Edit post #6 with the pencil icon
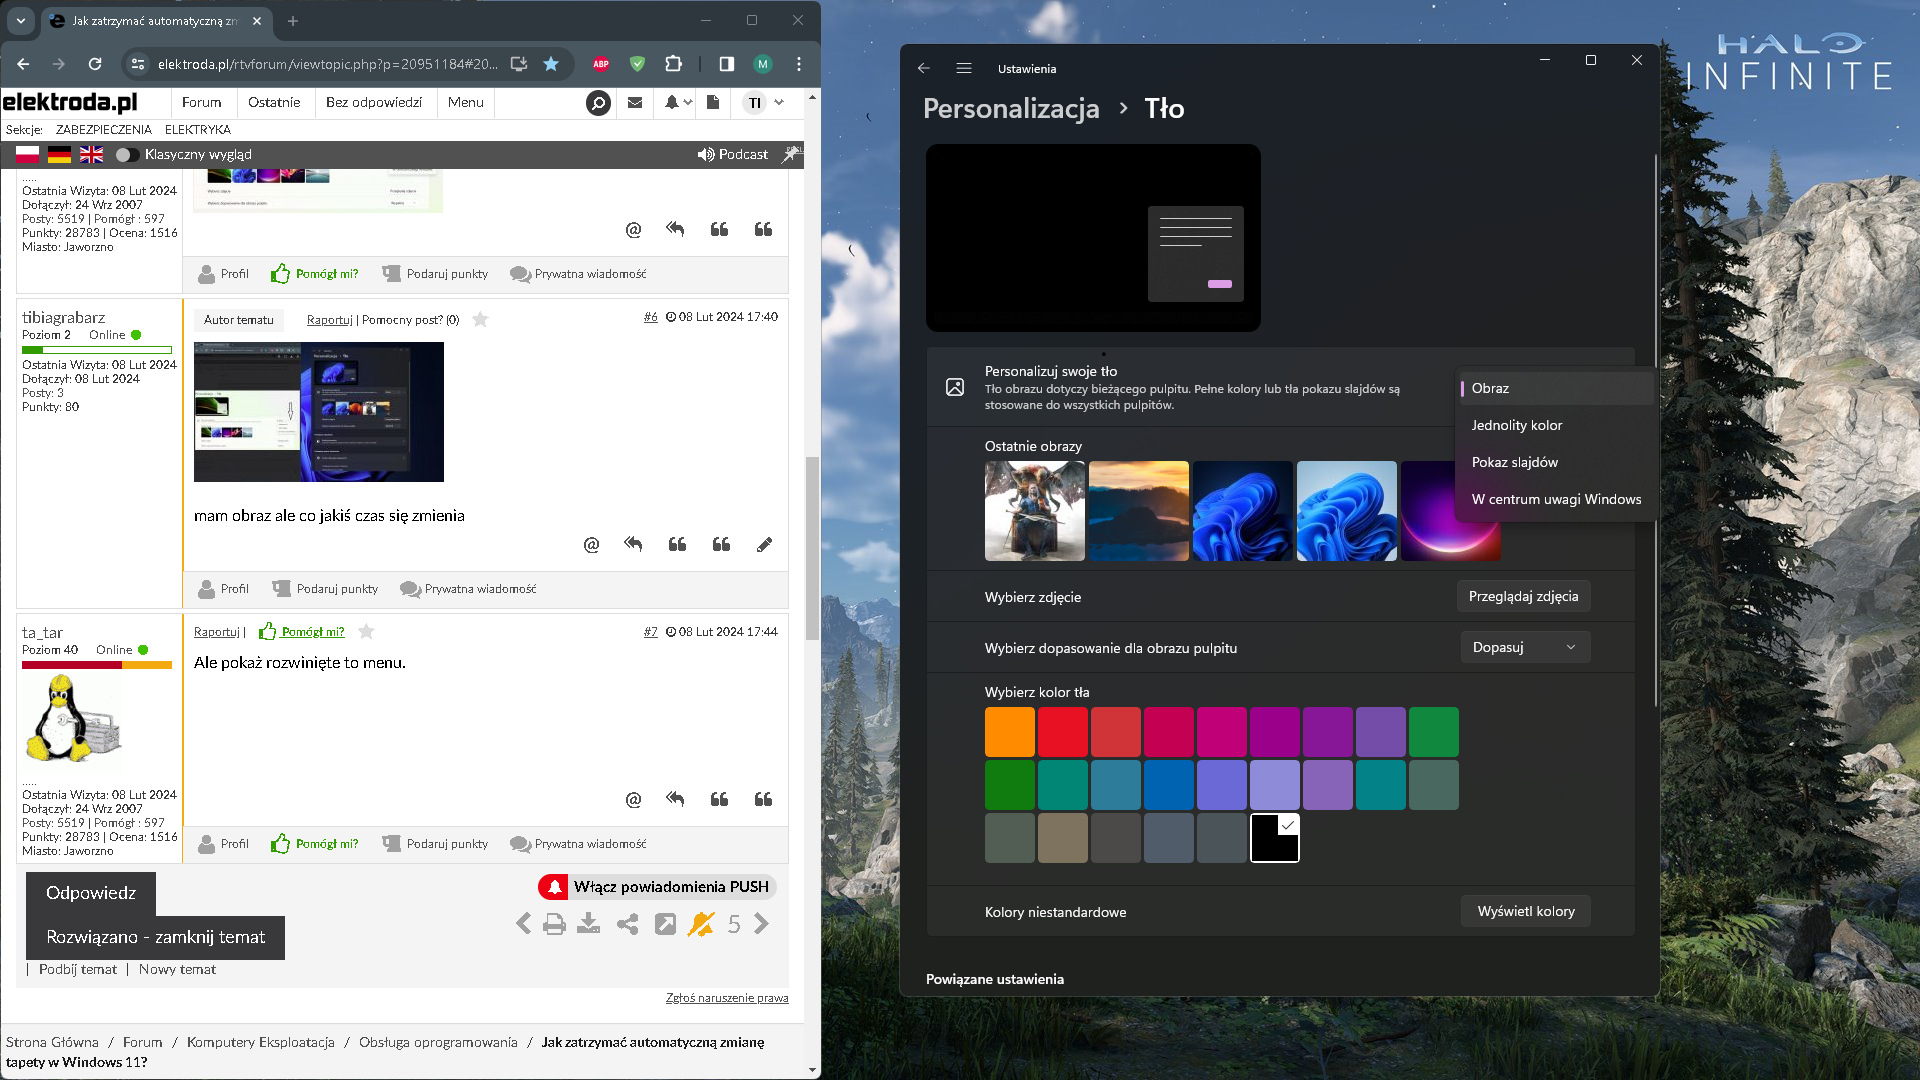 764,544
